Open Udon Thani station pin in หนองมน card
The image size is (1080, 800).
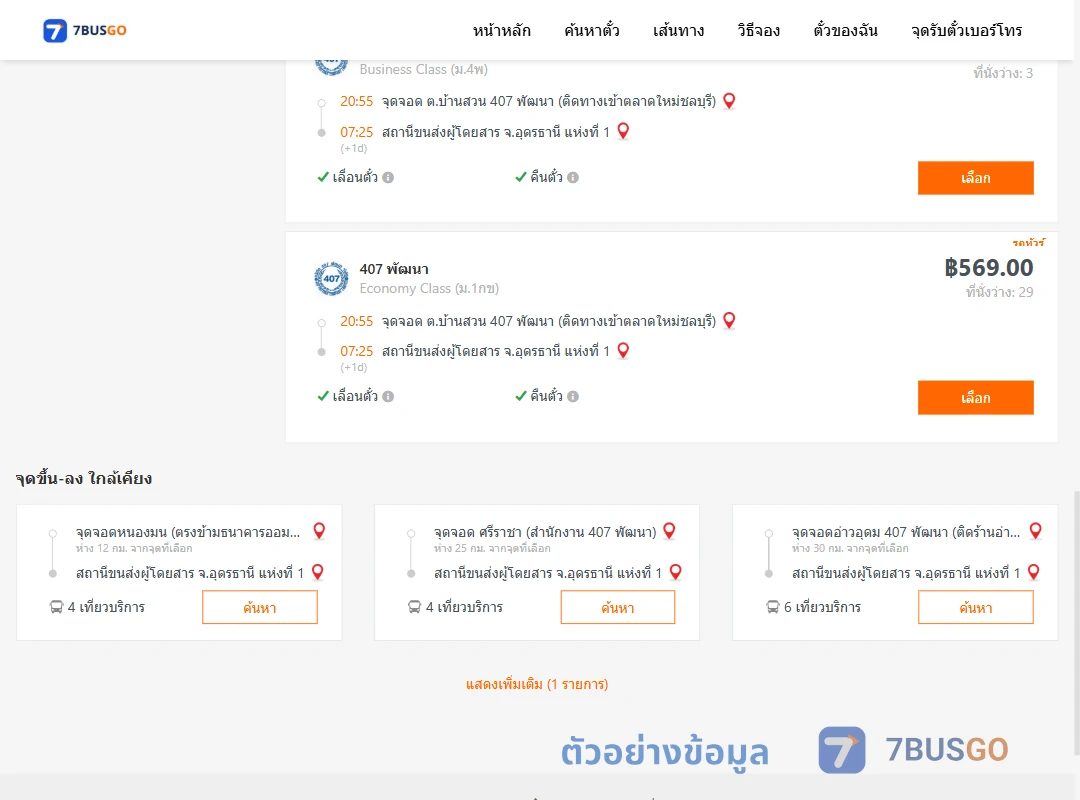318,573
